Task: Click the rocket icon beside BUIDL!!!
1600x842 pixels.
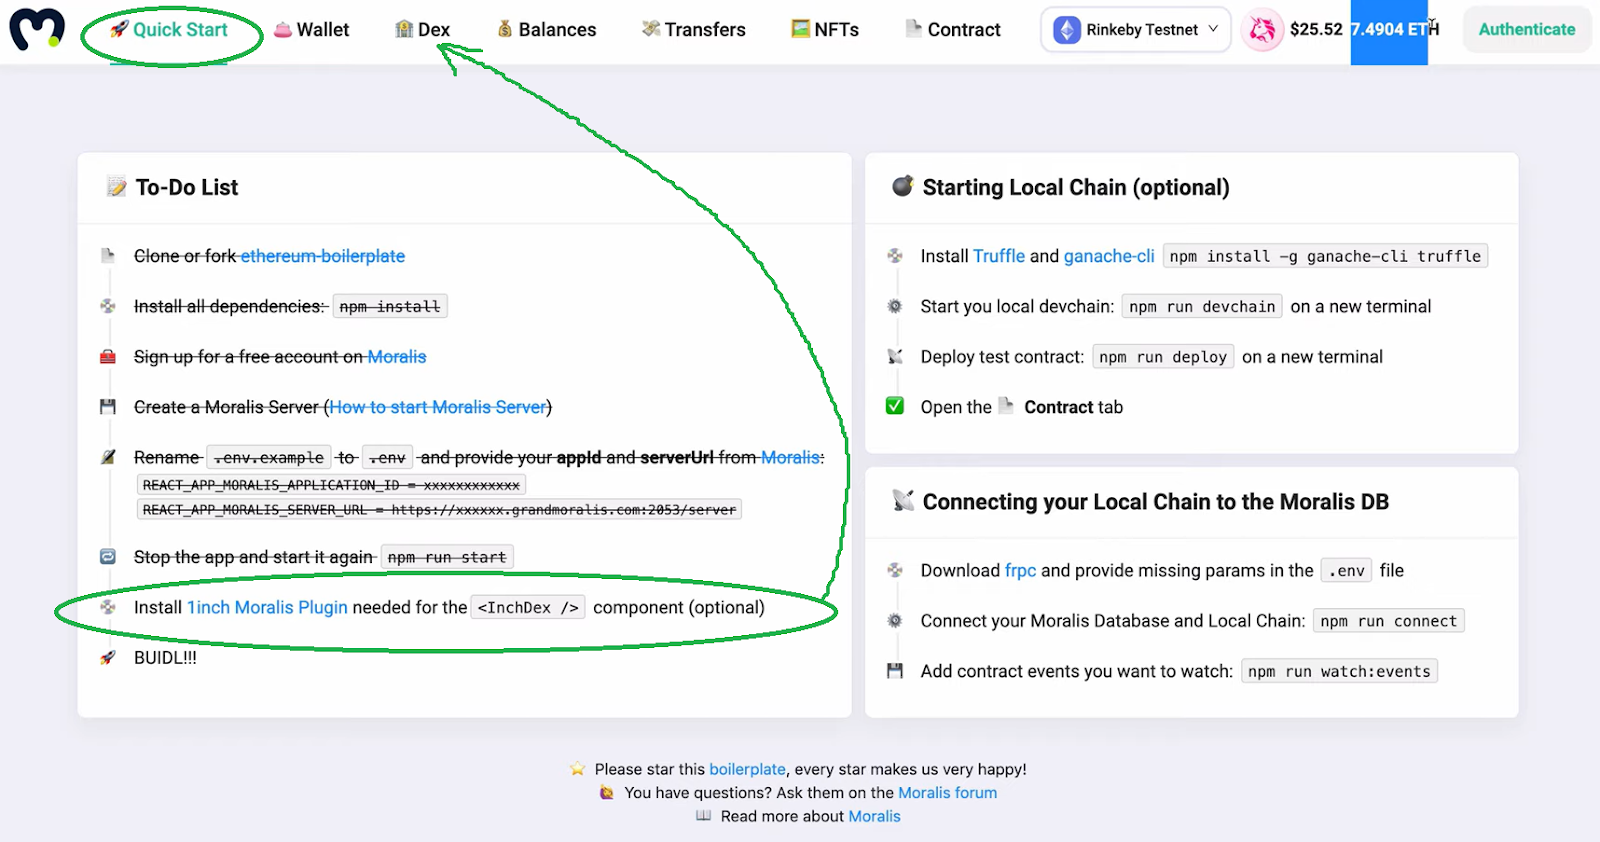Action: [x=108, y=657]
